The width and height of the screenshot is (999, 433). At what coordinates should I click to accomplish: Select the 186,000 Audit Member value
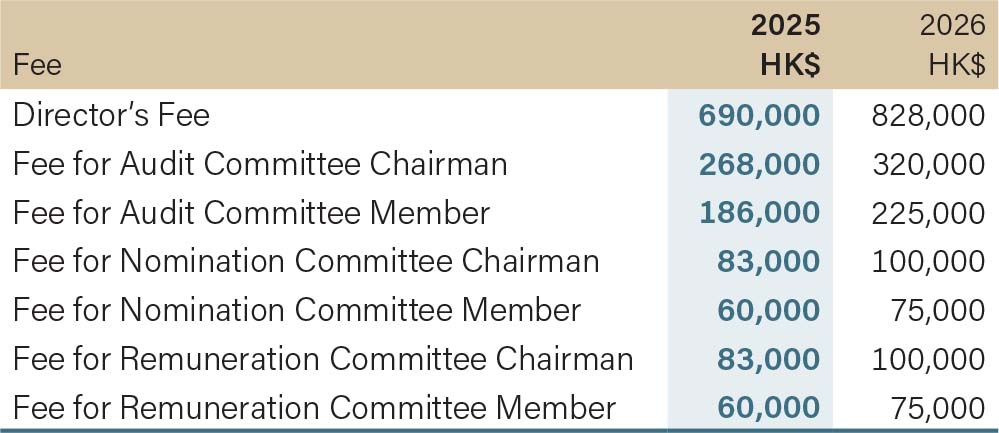point(759,213)
